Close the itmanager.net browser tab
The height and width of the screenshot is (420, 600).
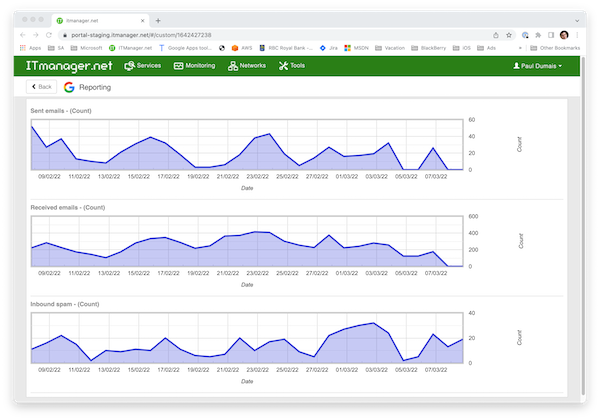tap(142, 21)
